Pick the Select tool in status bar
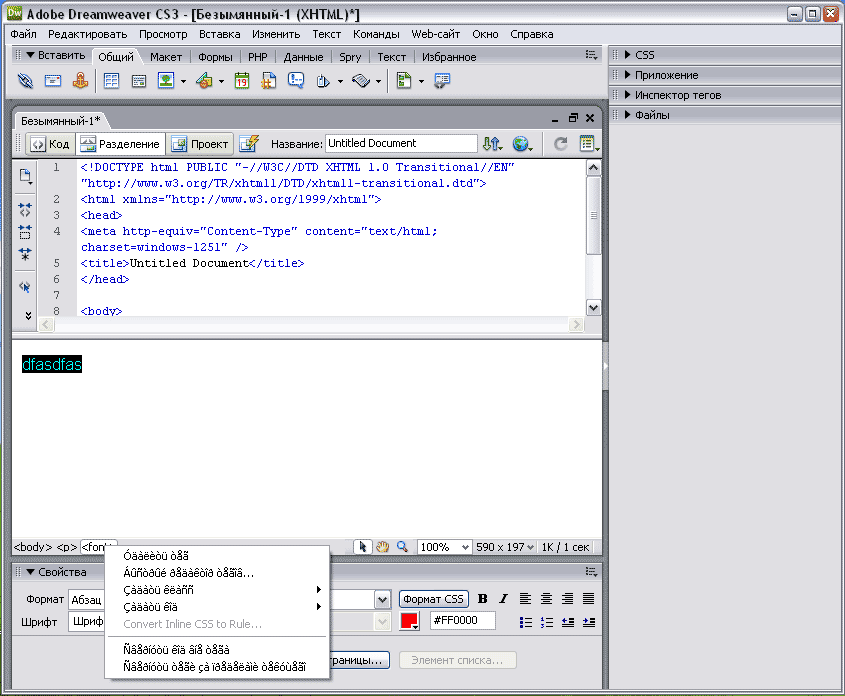Image resolution: width=845 pixels, height=696 pixels. click(362, 547)
